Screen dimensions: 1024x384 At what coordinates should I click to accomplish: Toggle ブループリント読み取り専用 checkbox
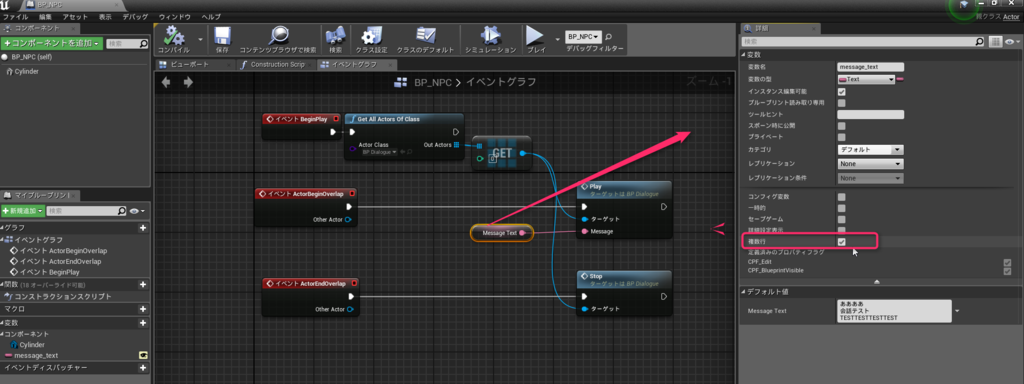[842, 103]
